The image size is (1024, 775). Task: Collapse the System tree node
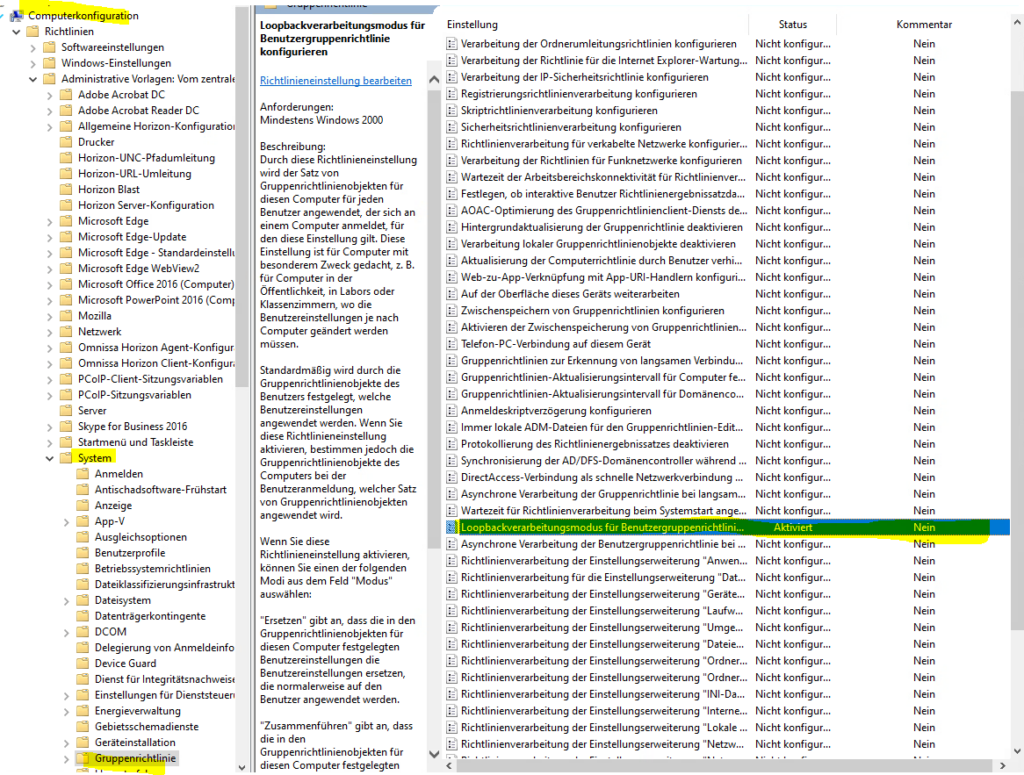51,458
